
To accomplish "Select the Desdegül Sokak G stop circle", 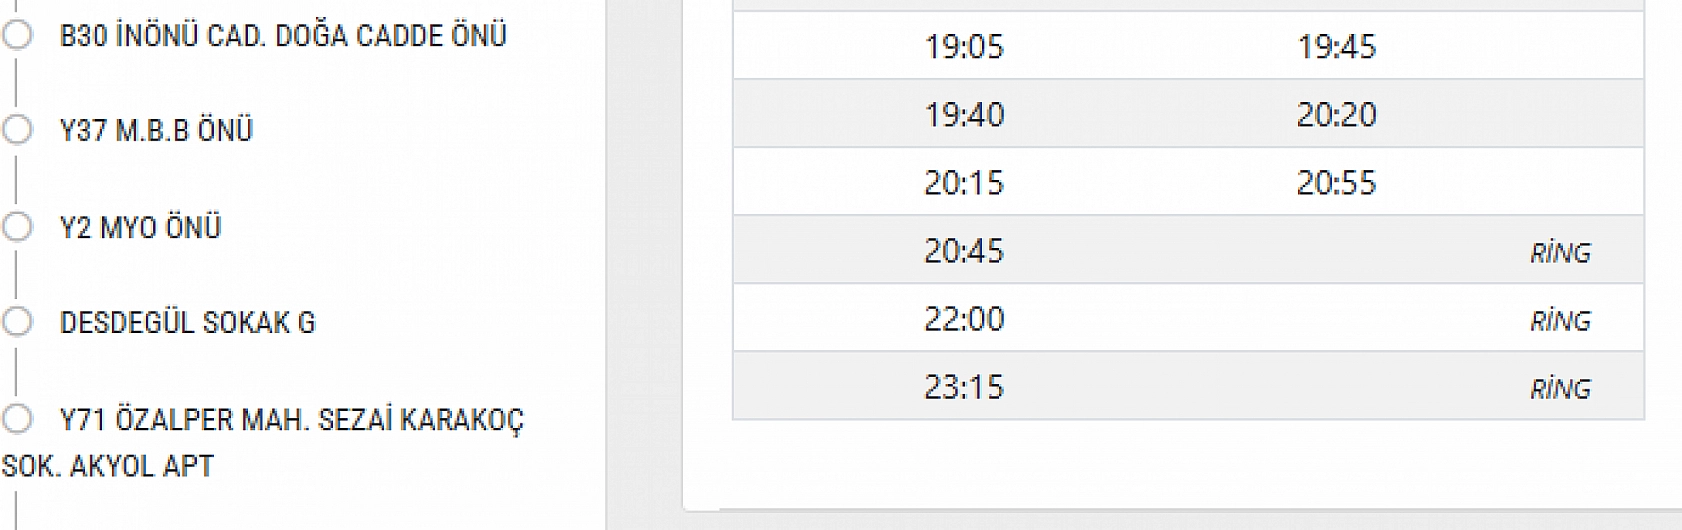I will pos(17,322).
